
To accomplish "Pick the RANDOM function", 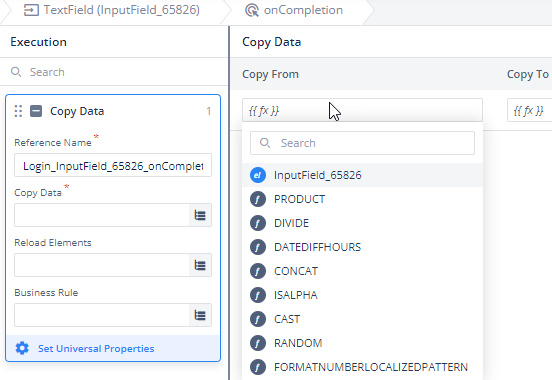I will 362,343.
